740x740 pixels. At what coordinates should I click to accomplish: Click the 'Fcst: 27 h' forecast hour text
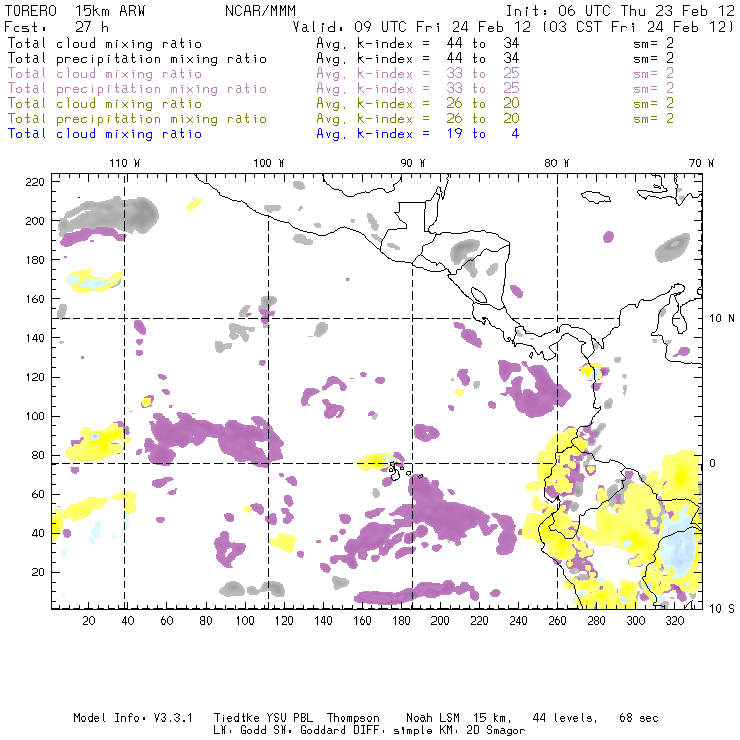click(x=56, y=27)
